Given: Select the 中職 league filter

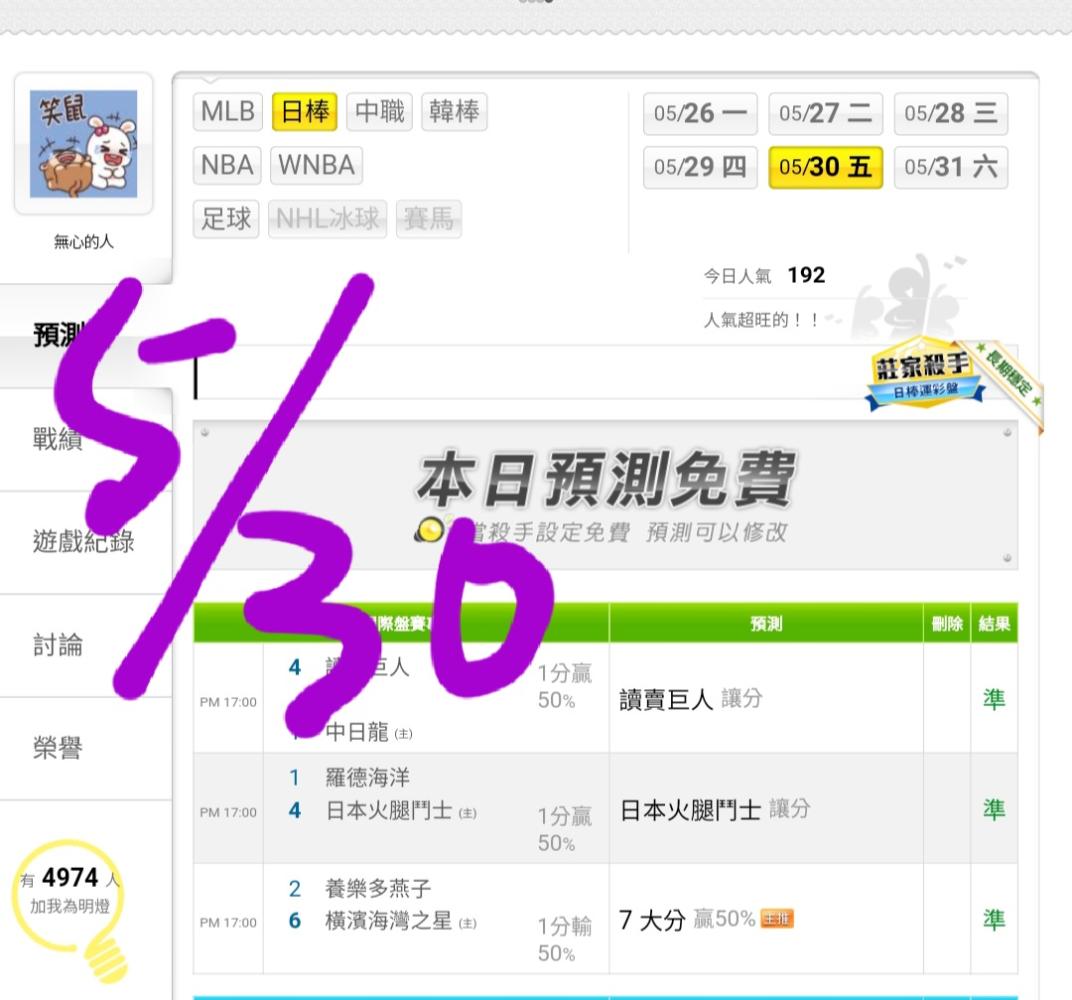Looking at the screenshot, I should pos(380,111).
